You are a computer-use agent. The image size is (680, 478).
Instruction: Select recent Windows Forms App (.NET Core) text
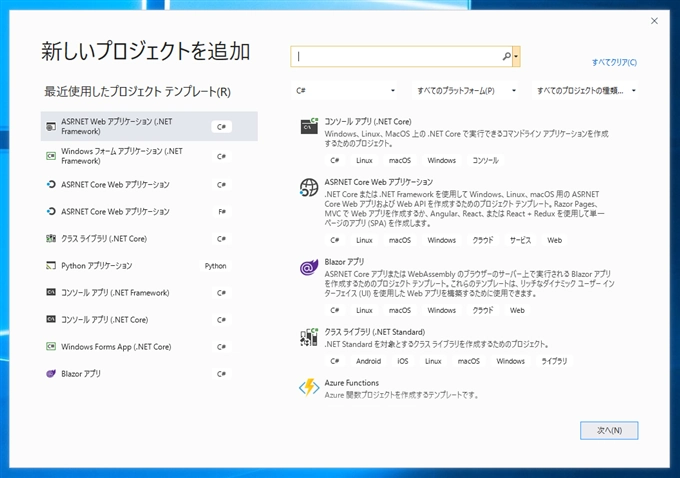[116, 347]
